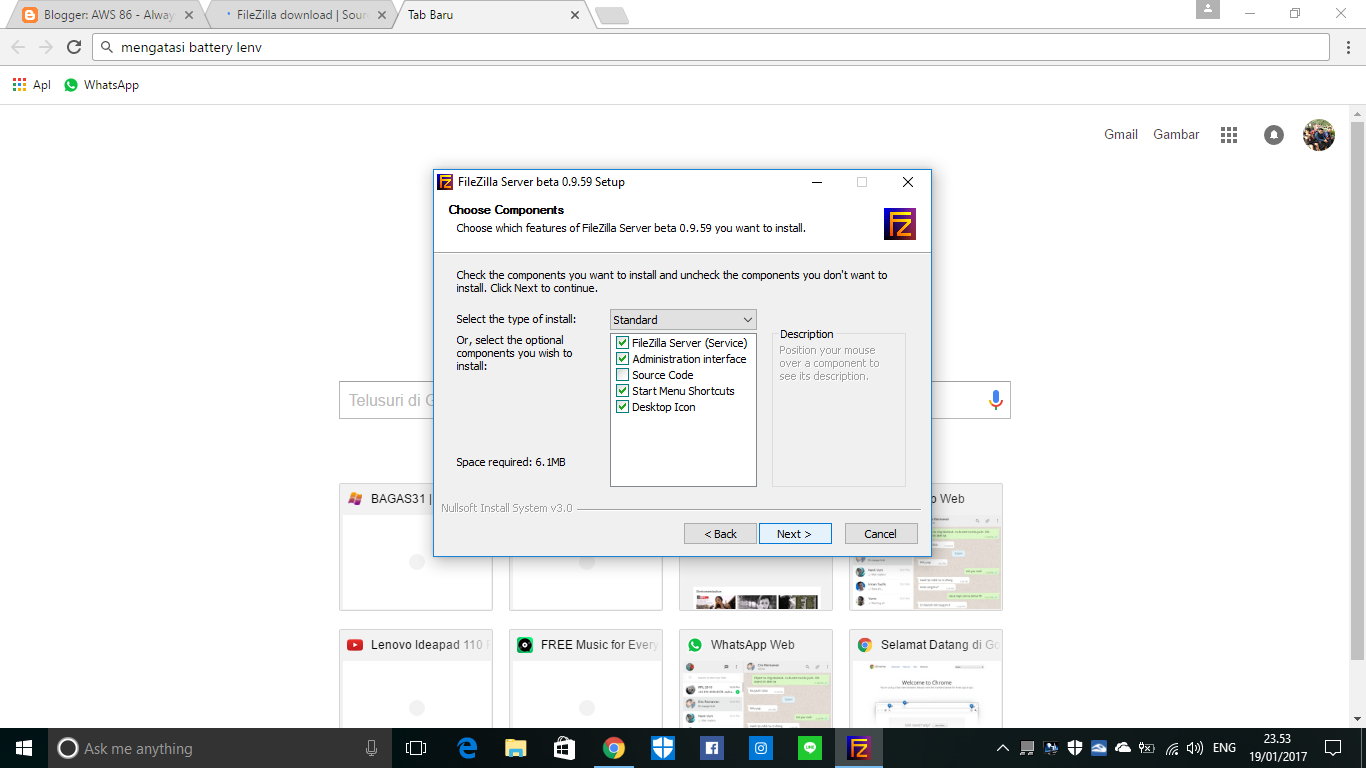Click the Google voice search microphone
This screenshot has height=768, width=1366.
click(996, 400)
